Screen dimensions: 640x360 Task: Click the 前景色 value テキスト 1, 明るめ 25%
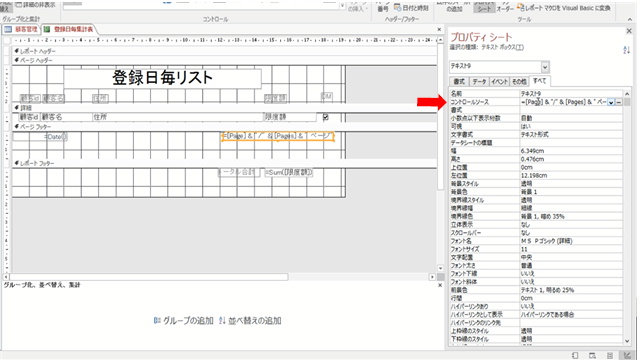(571, 290)
